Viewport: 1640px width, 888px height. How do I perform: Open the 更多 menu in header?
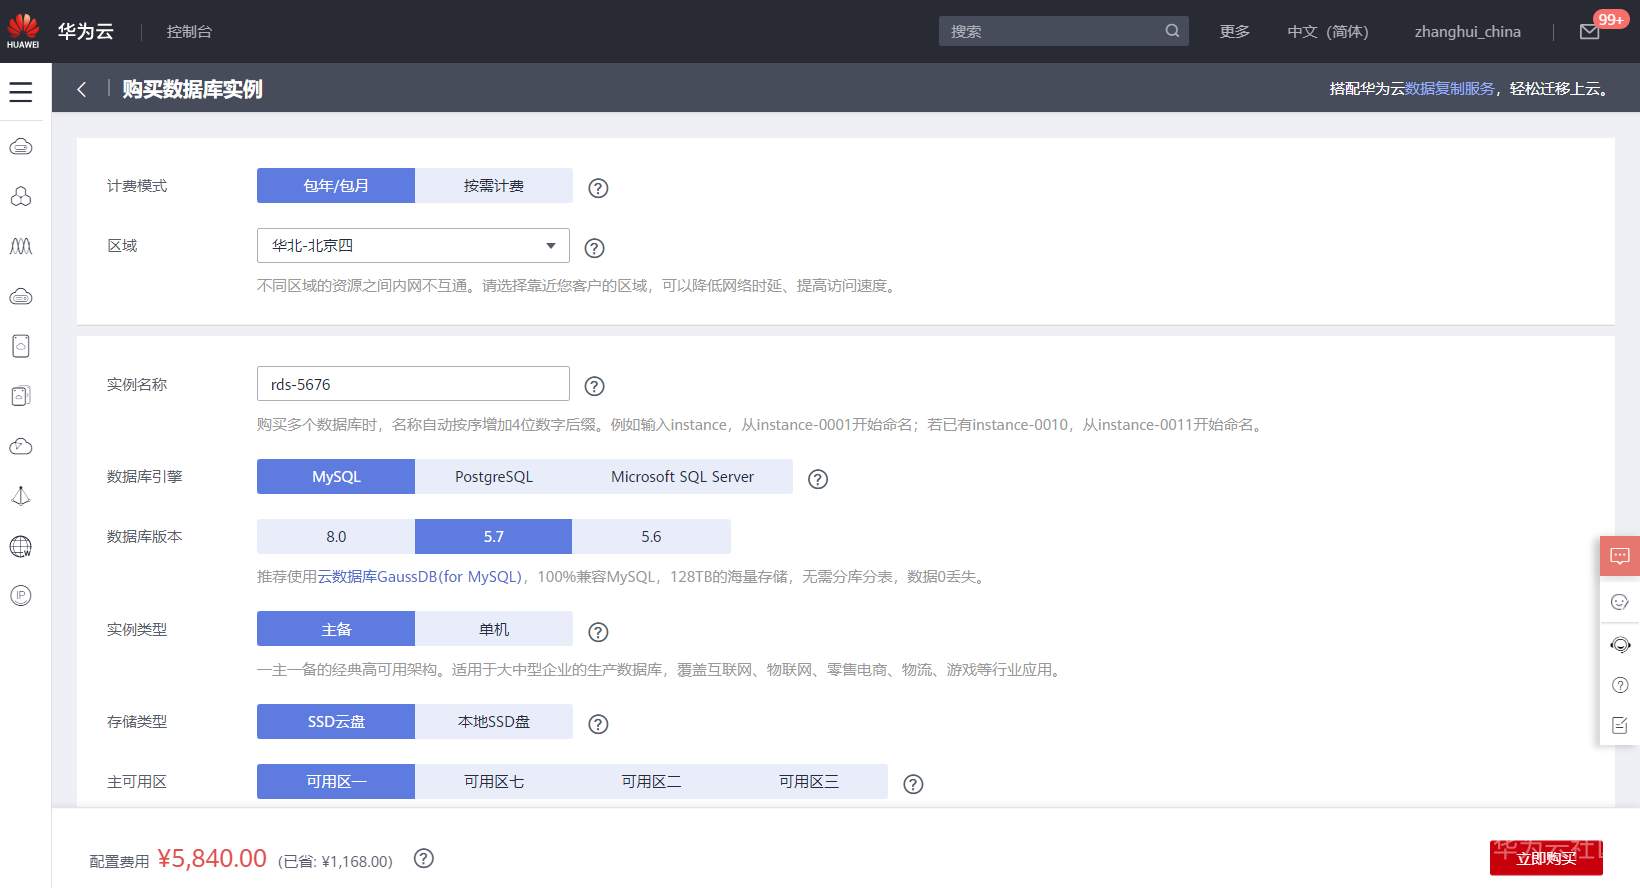point(1235,32)
